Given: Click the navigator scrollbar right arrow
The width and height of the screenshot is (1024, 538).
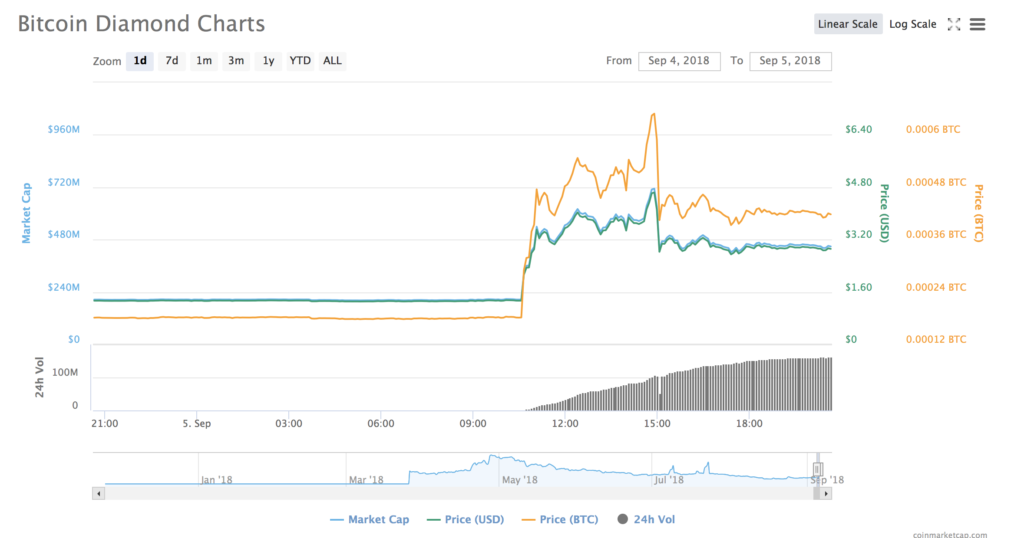Looking at the screenshot, I should tap(825, 493).
